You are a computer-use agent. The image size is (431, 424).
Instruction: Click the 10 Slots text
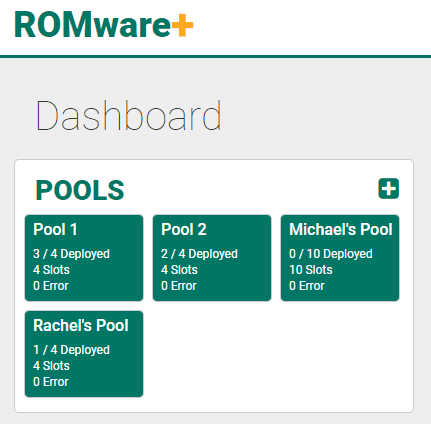311,270
